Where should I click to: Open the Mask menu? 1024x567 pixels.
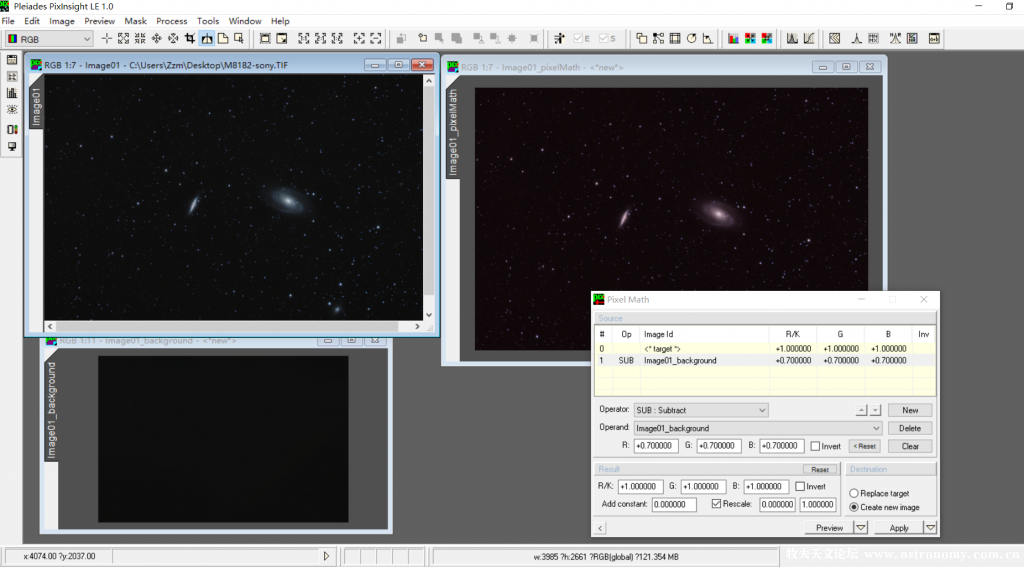[136, 21]
